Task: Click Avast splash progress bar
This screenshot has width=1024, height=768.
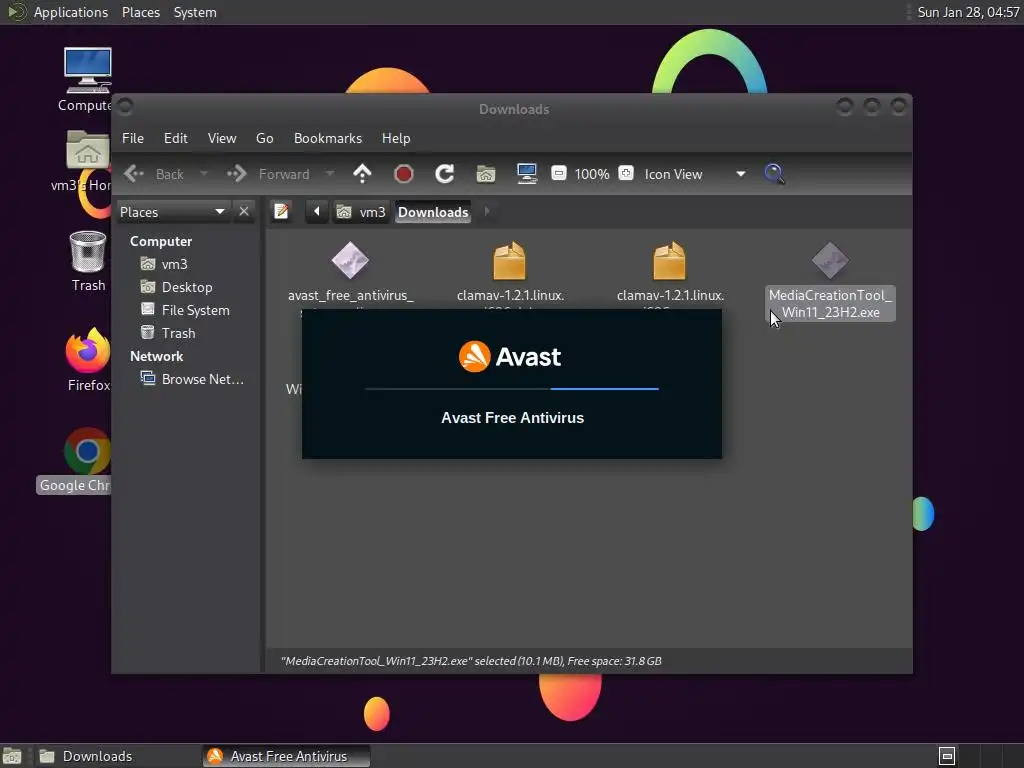Action: 512,389
